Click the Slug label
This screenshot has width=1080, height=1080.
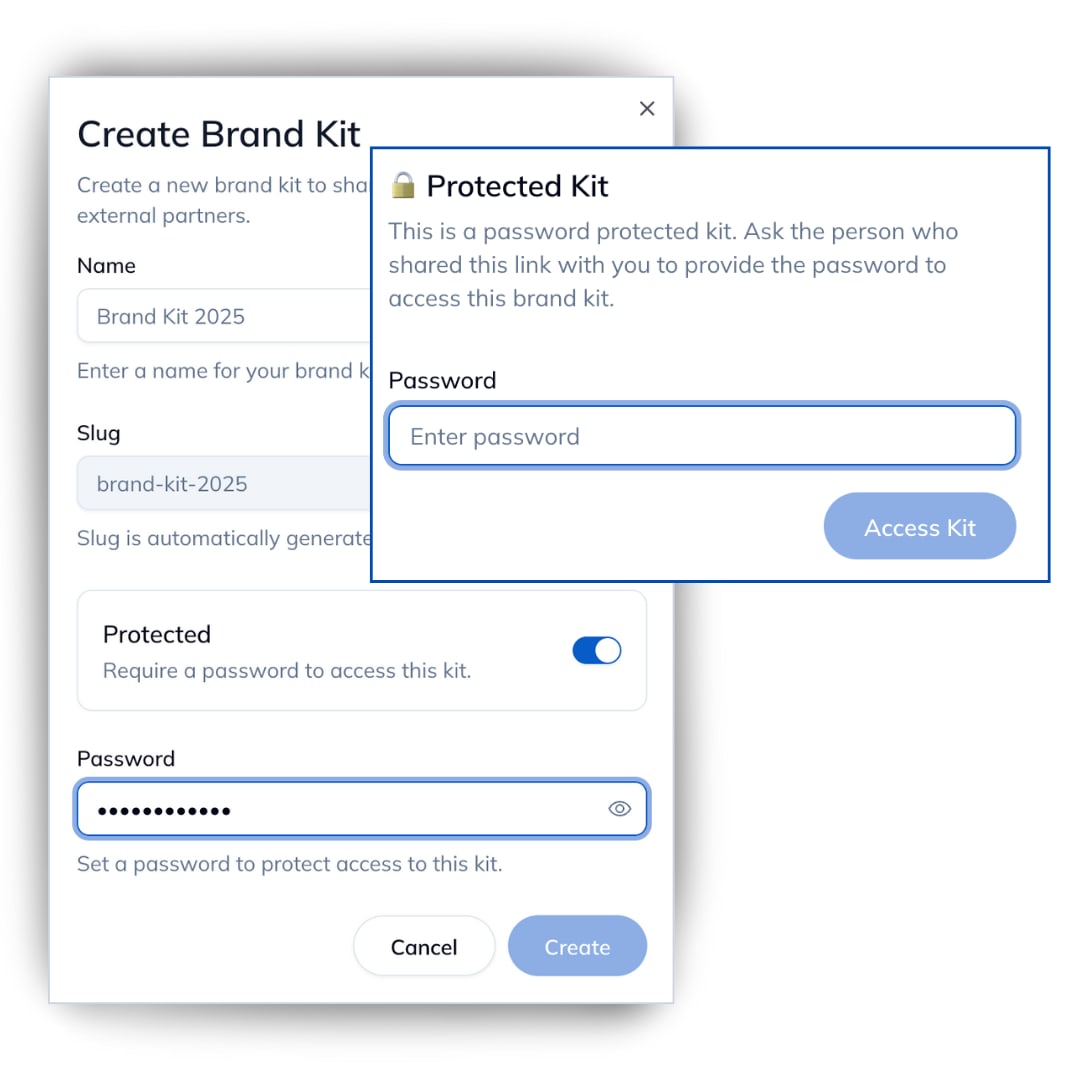pos(97,433)
